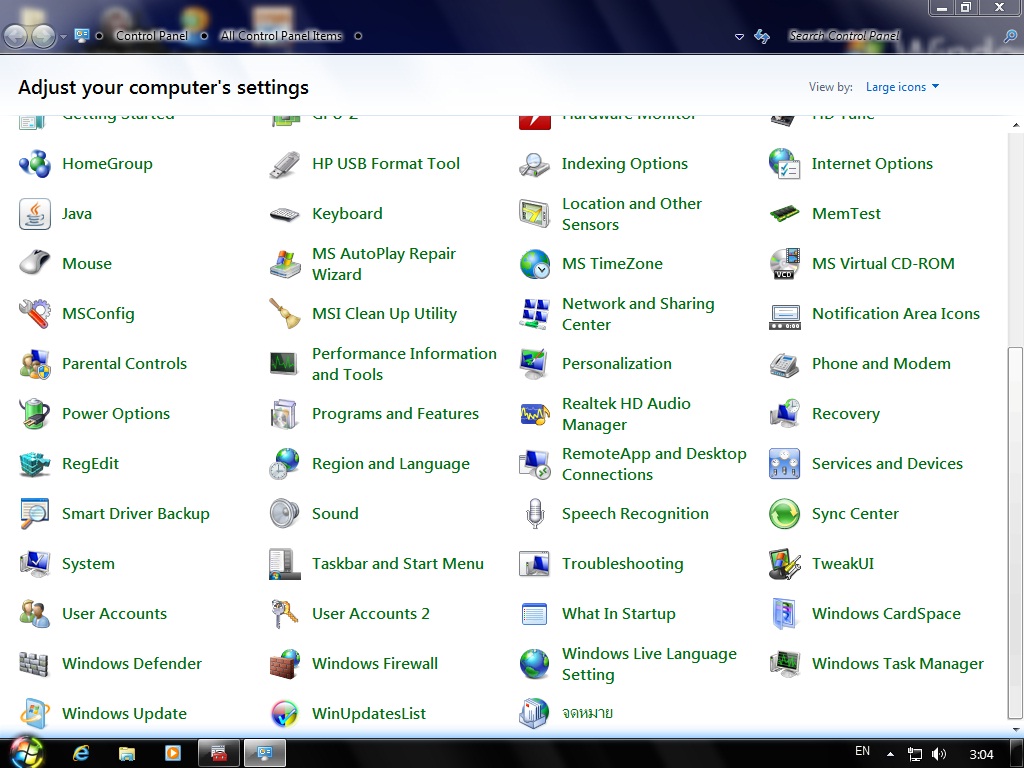Open the Parental Controls icon

(x=35, y=364)
